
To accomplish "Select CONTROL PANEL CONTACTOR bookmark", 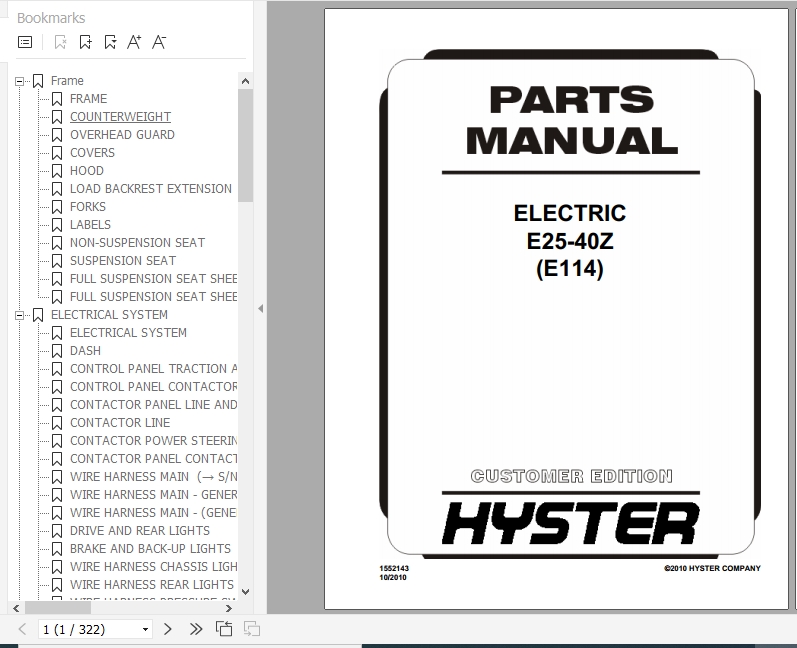I will [153, 387].
